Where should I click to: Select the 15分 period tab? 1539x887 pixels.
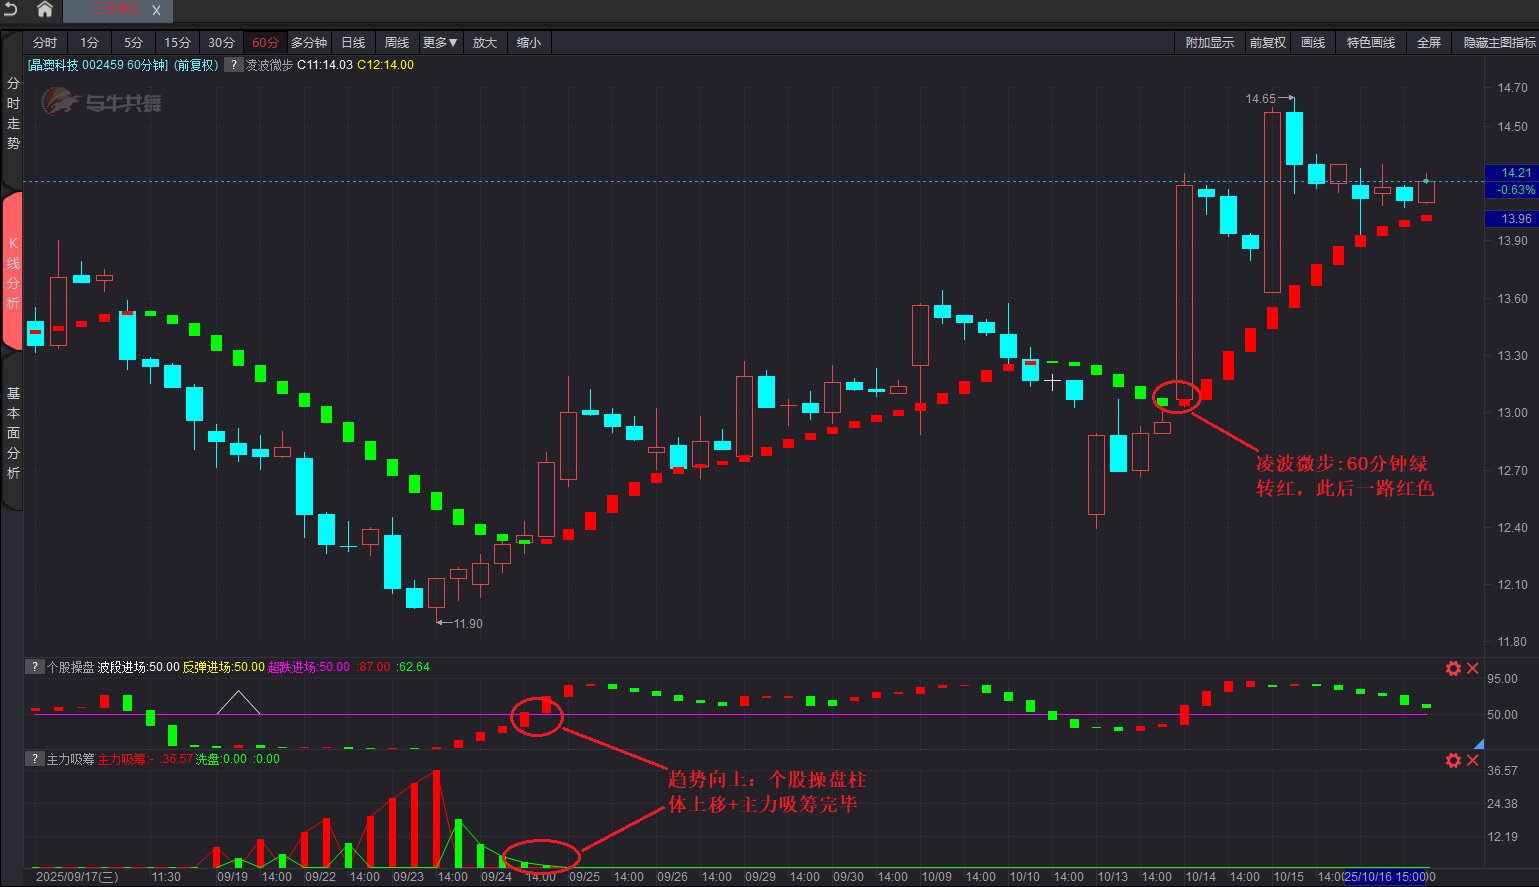click(177, 43)
